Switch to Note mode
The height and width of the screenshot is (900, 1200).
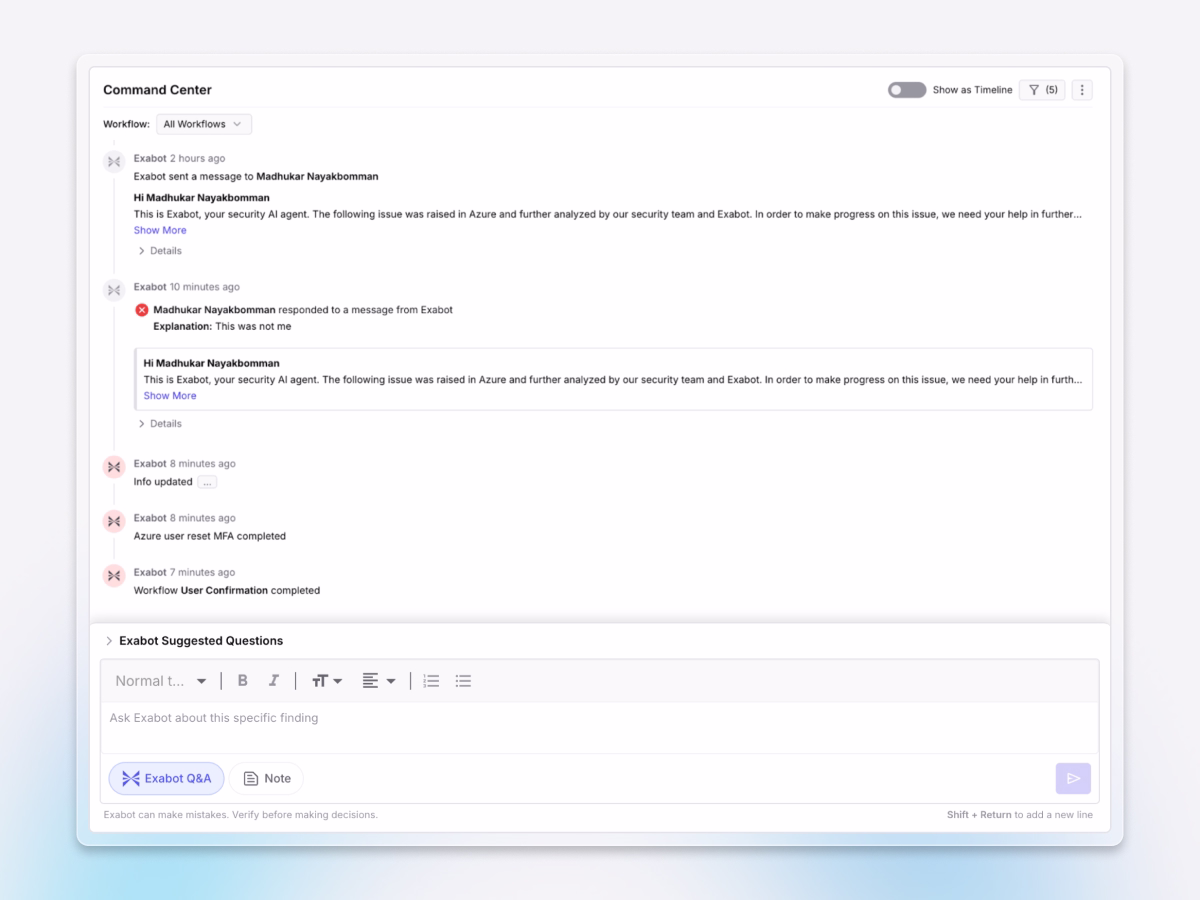click(x=266, y=779)
